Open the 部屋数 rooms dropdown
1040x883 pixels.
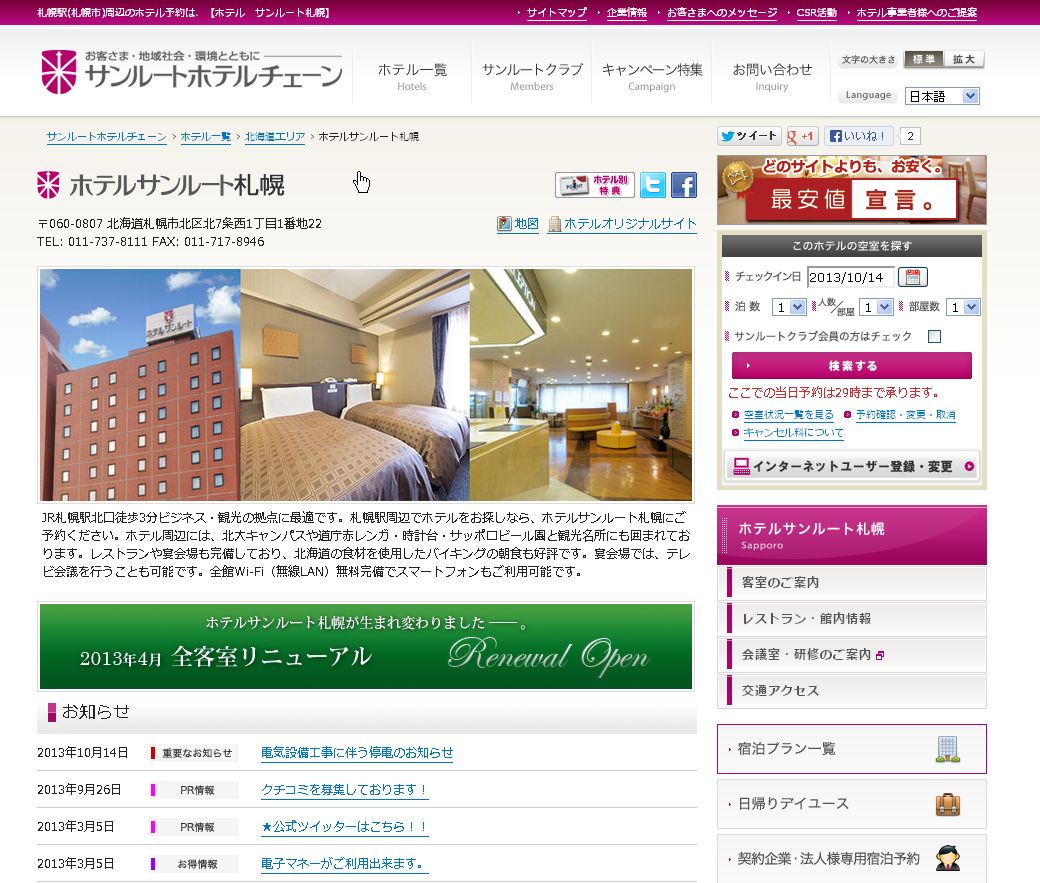coord(963,307)
